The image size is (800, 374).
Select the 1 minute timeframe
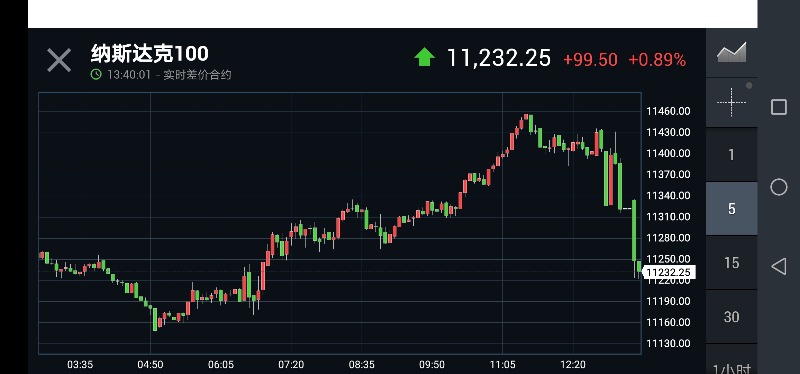pyautogui.click(x=731, y=155)
